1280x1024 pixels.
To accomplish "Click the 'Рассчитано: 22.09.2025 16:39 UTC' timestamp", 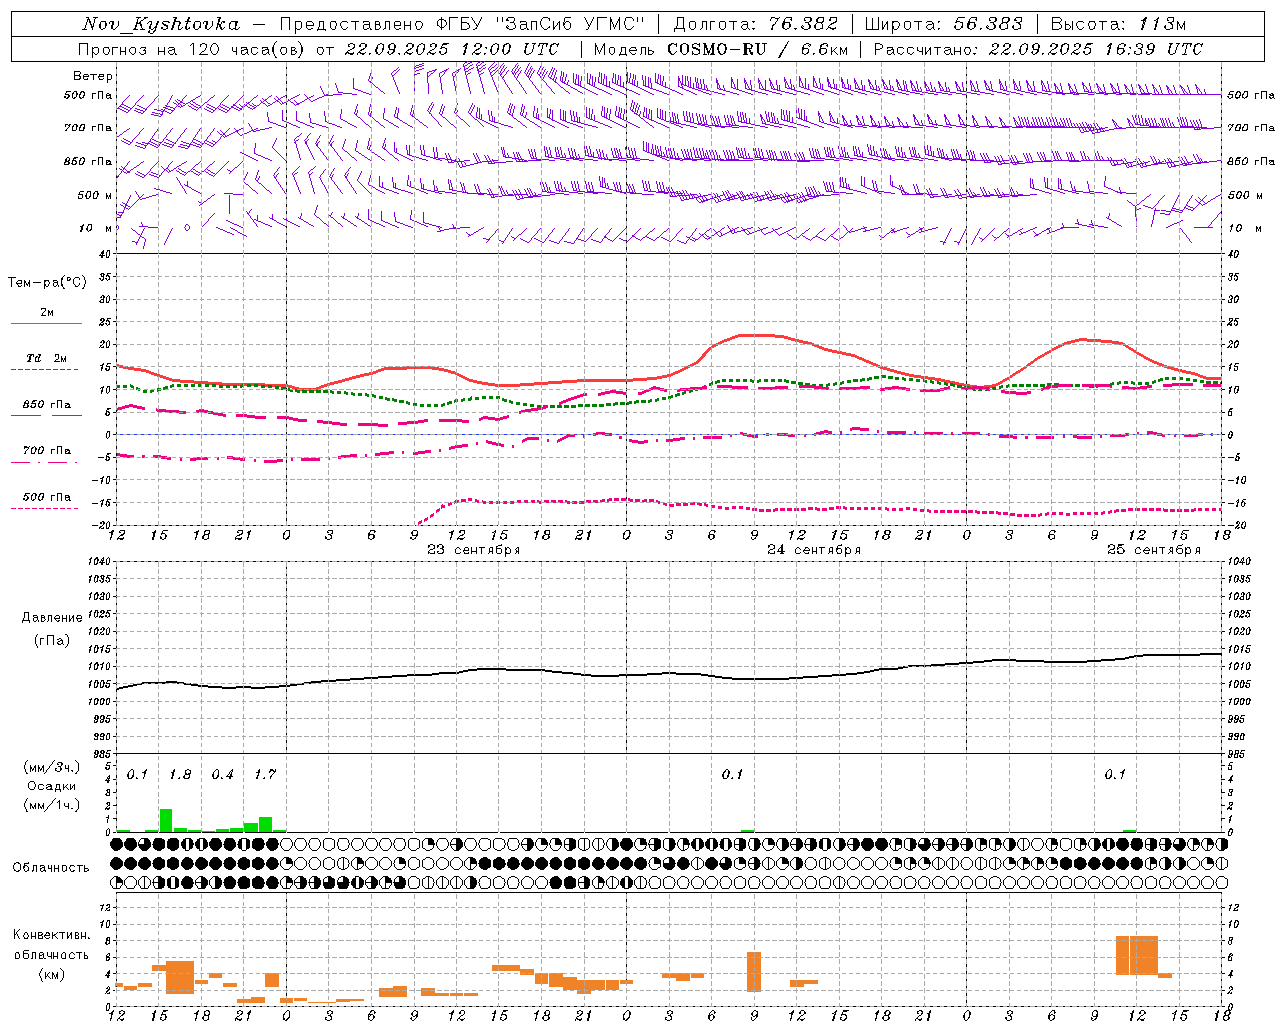I will coord(1038,49).
